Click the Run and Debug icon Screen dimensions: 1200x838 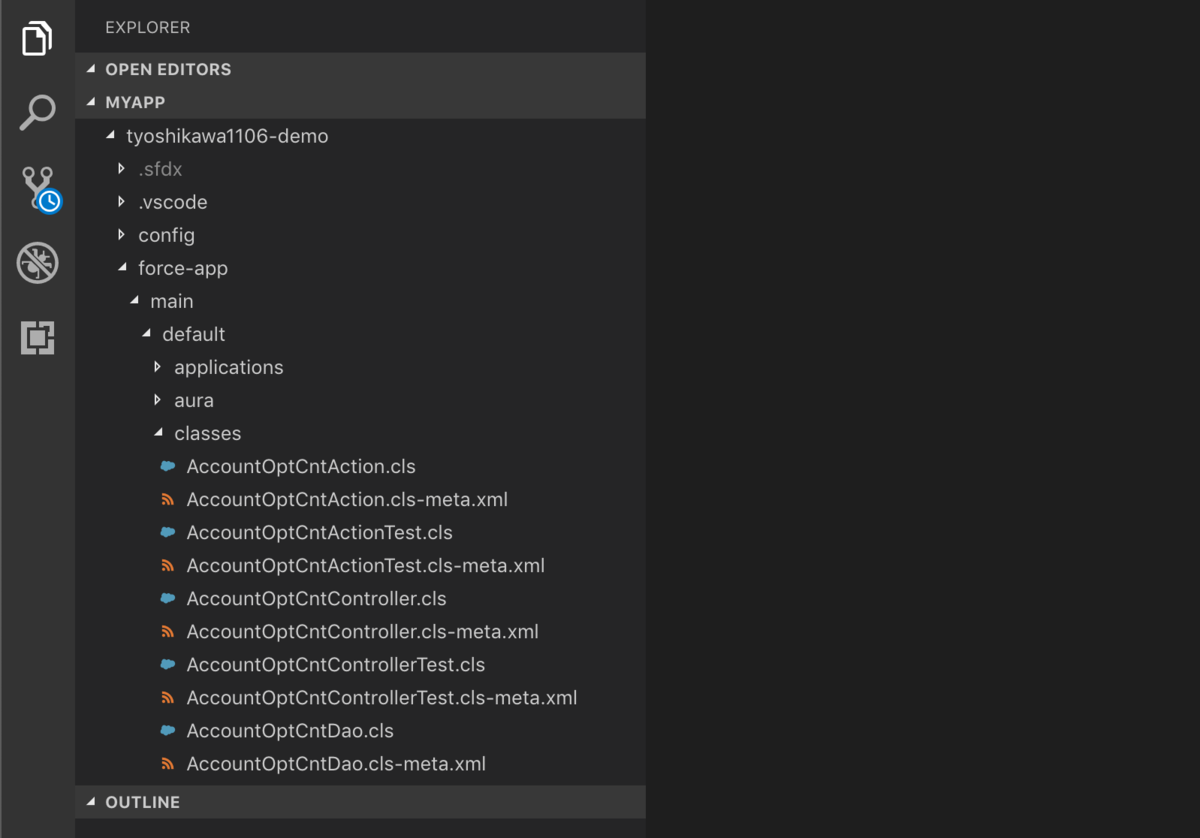pyautogui.click(x=37, y=263)
